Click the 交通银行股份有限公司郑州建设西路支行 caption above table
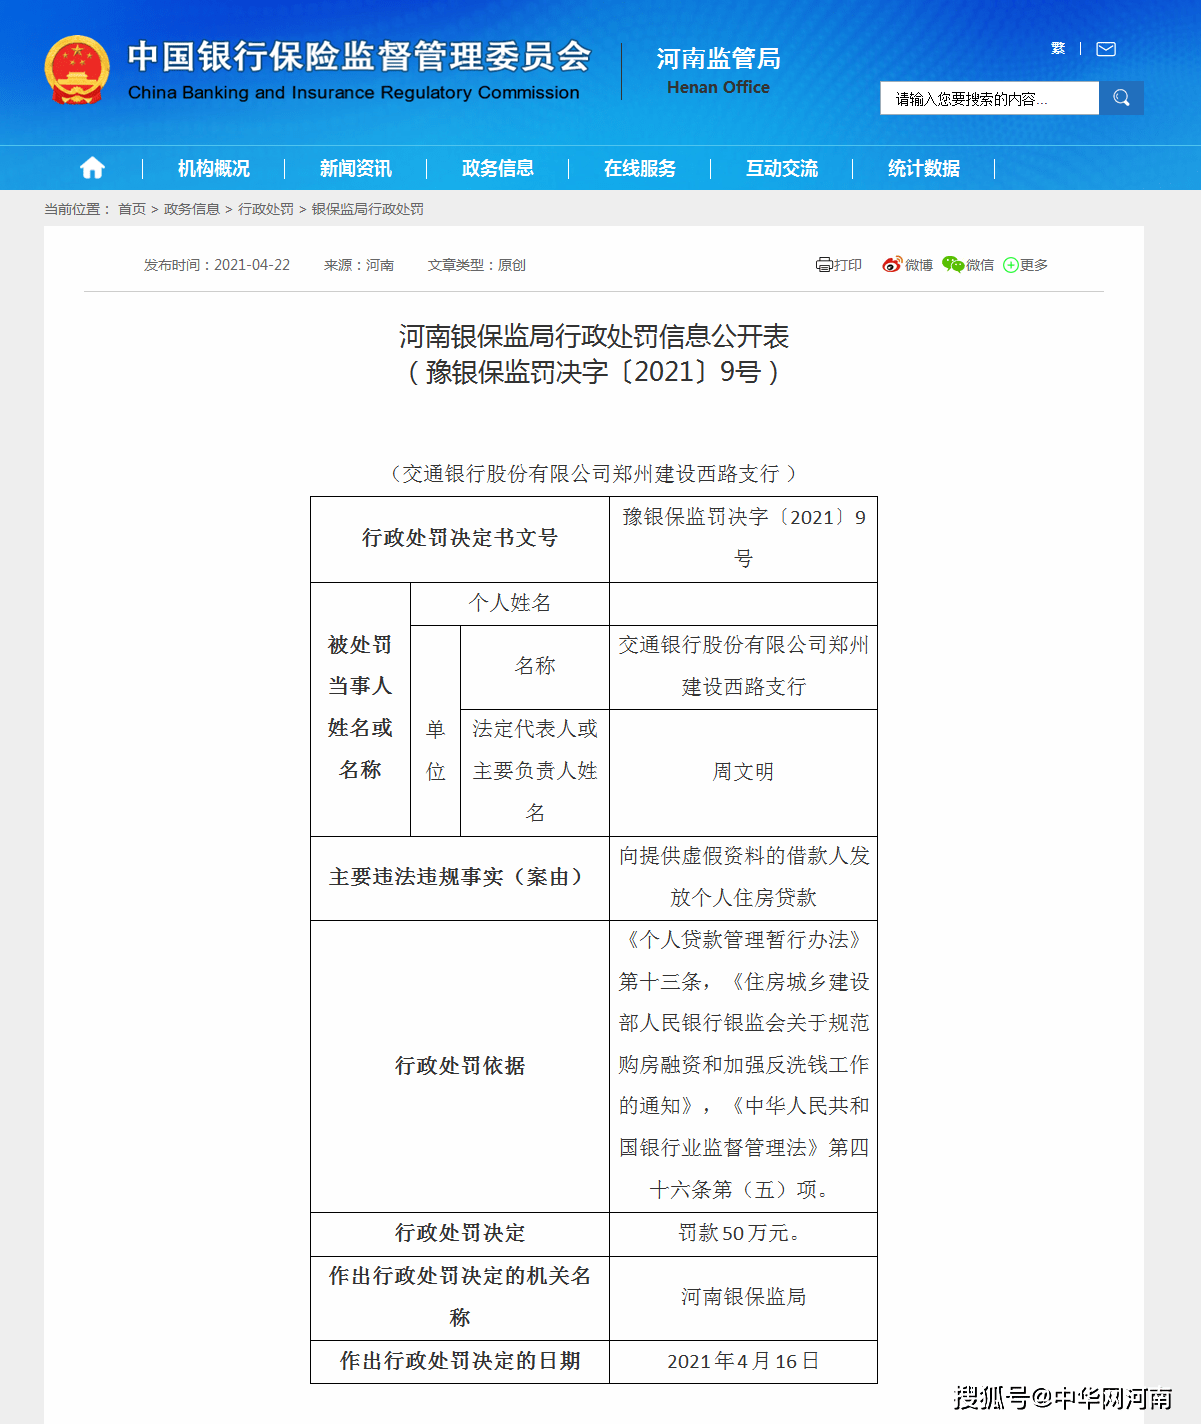 click(594, 473)
